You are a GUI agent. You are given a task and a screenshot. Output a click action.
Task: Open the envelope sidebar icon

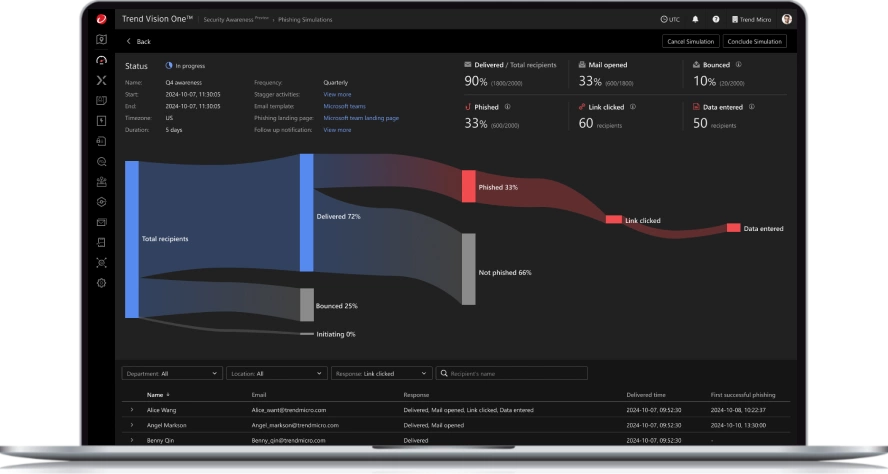pos(101,222)
